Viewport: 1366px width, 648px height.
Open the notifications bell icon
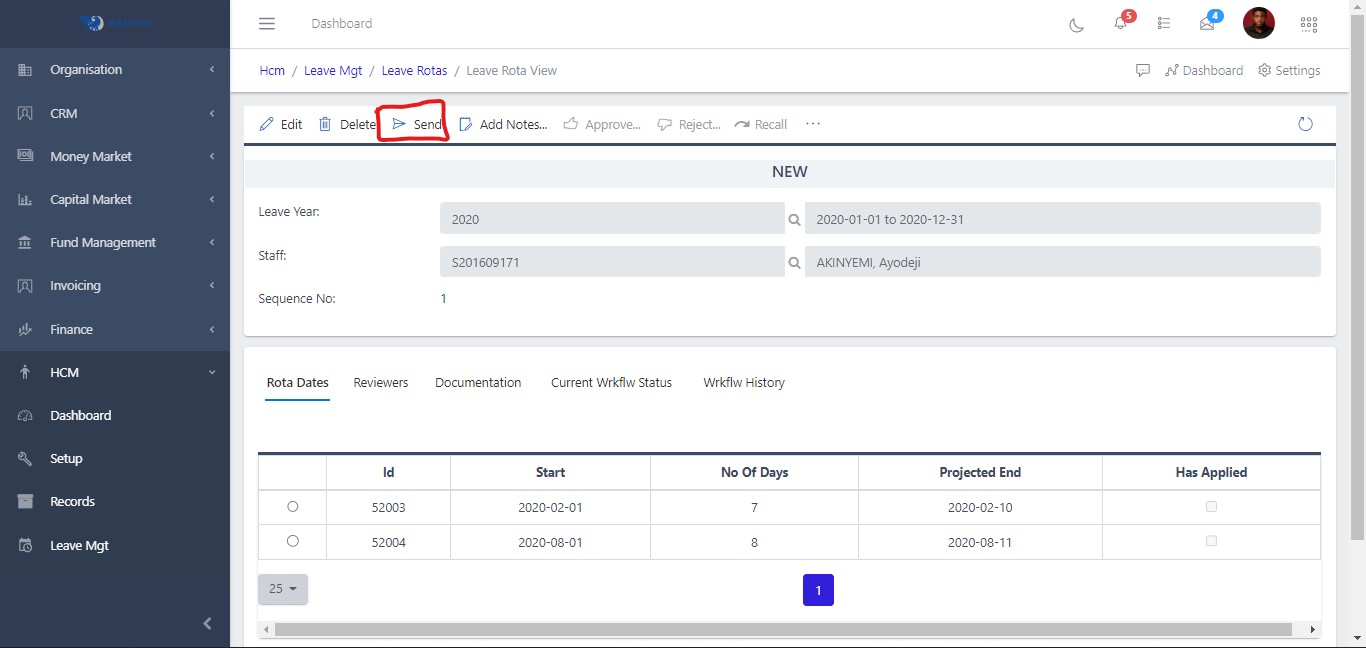1120,24
